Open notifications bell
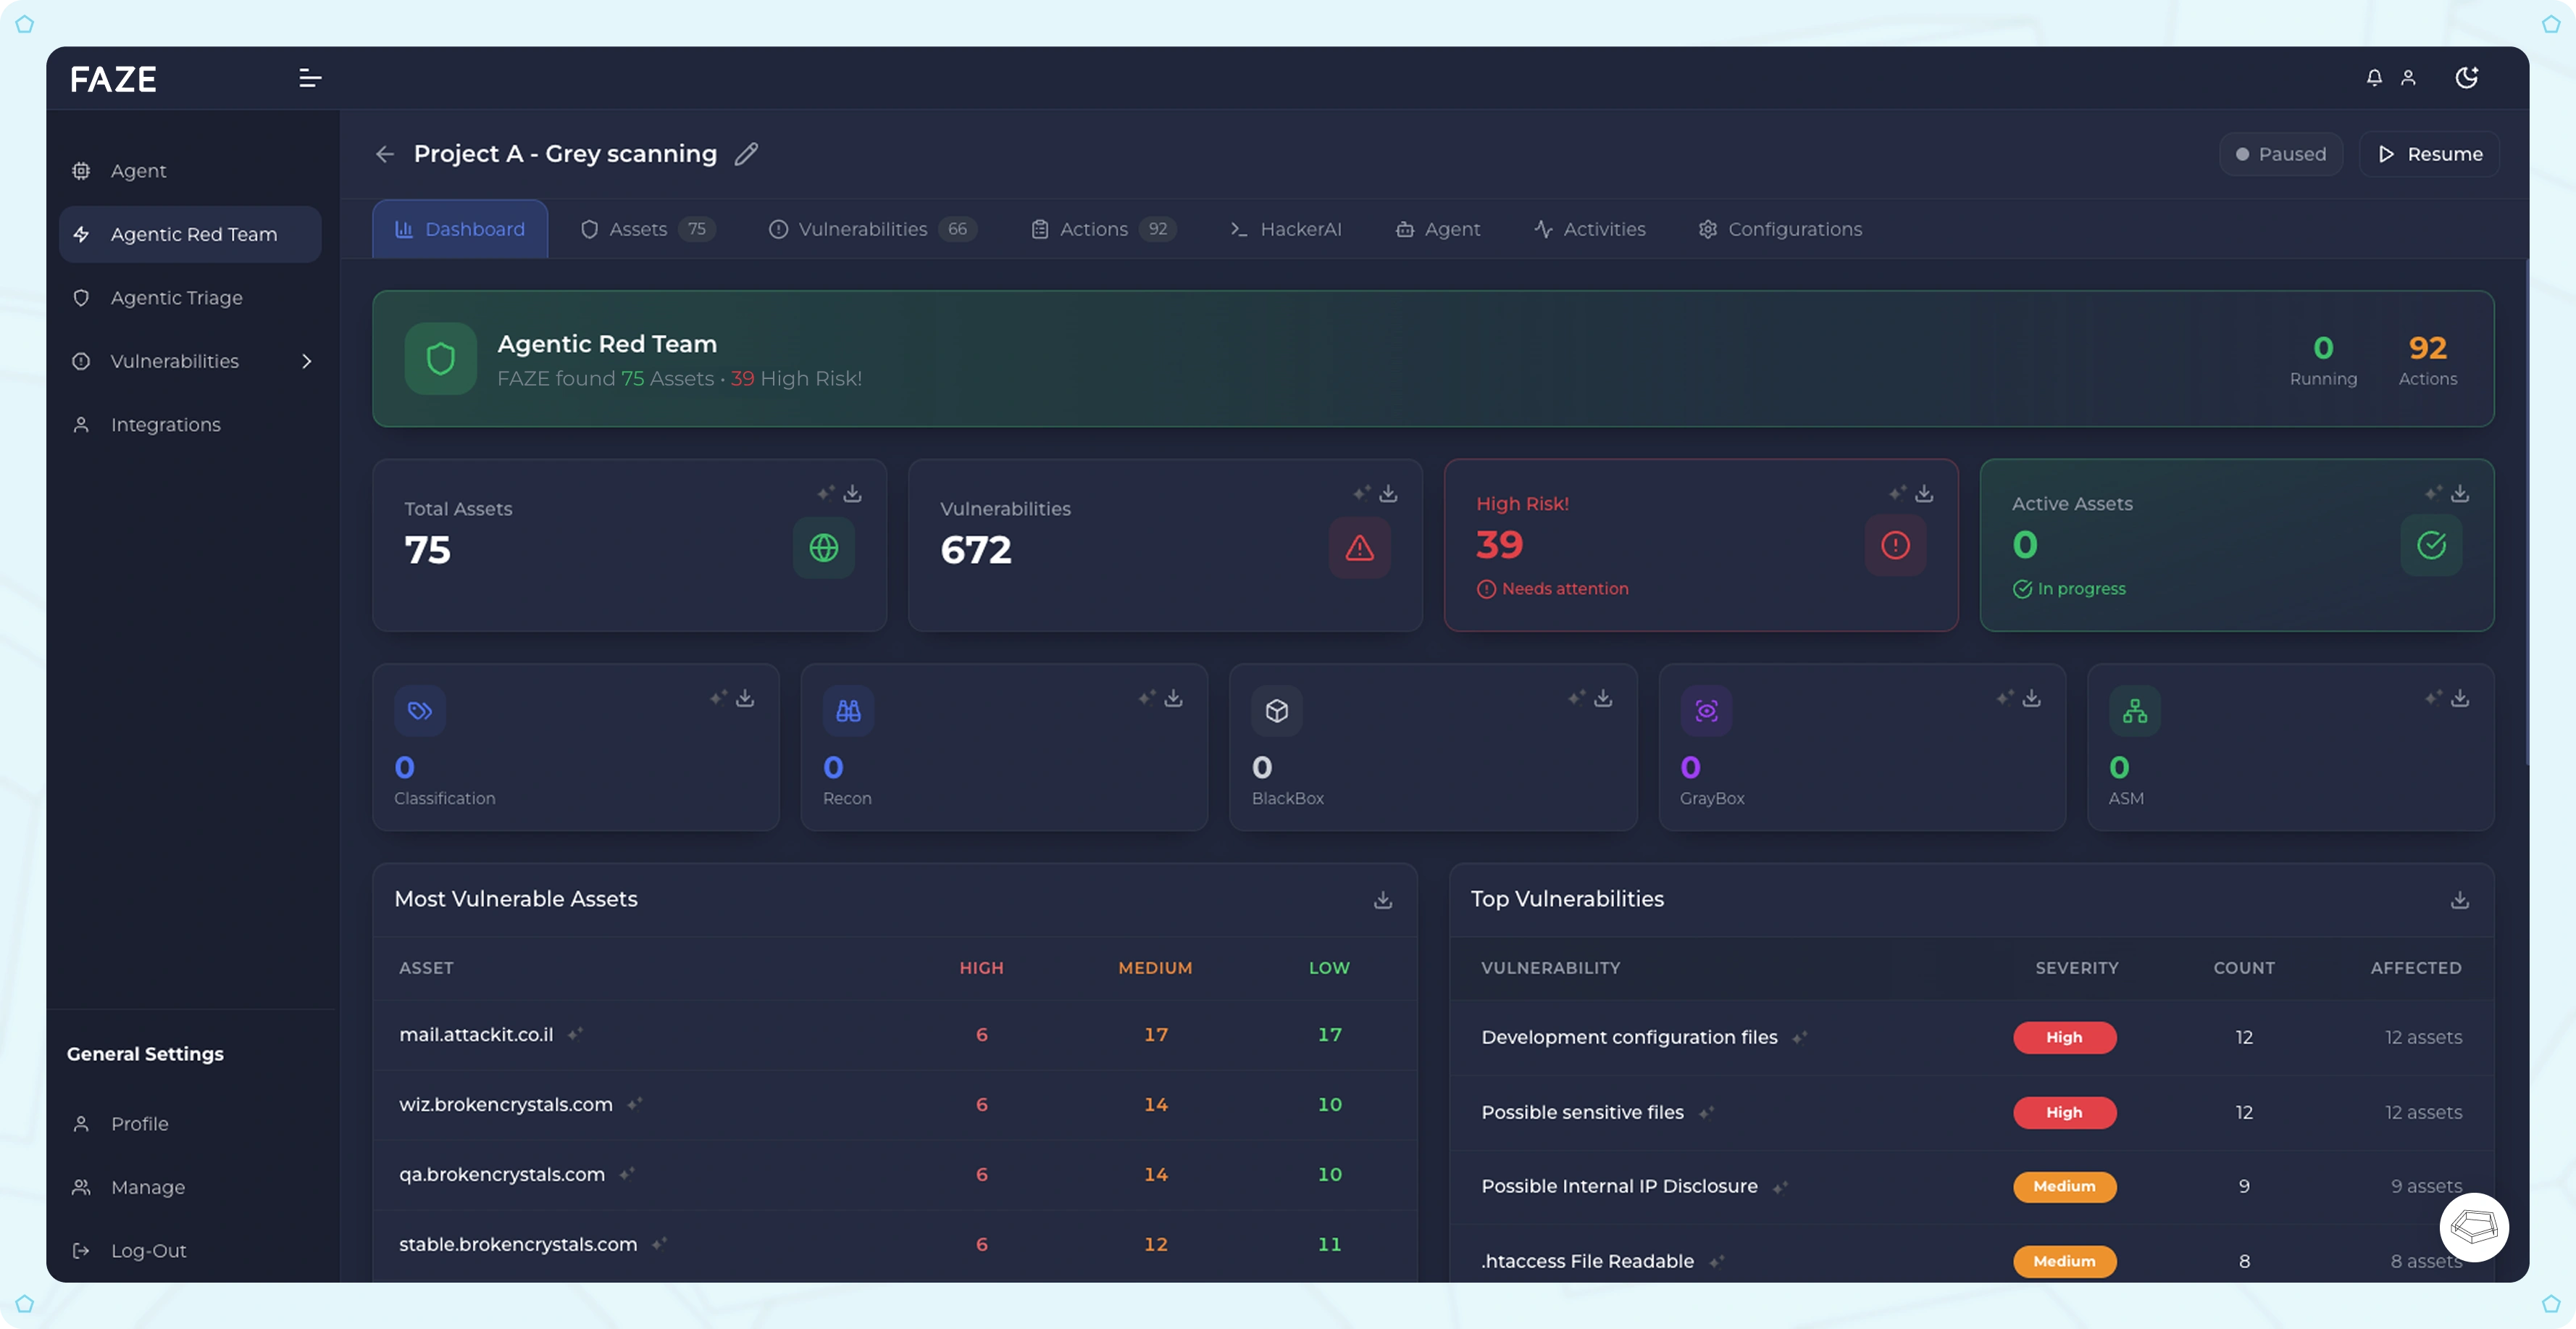The image size is (2576, 1329). coord(2374,77)
